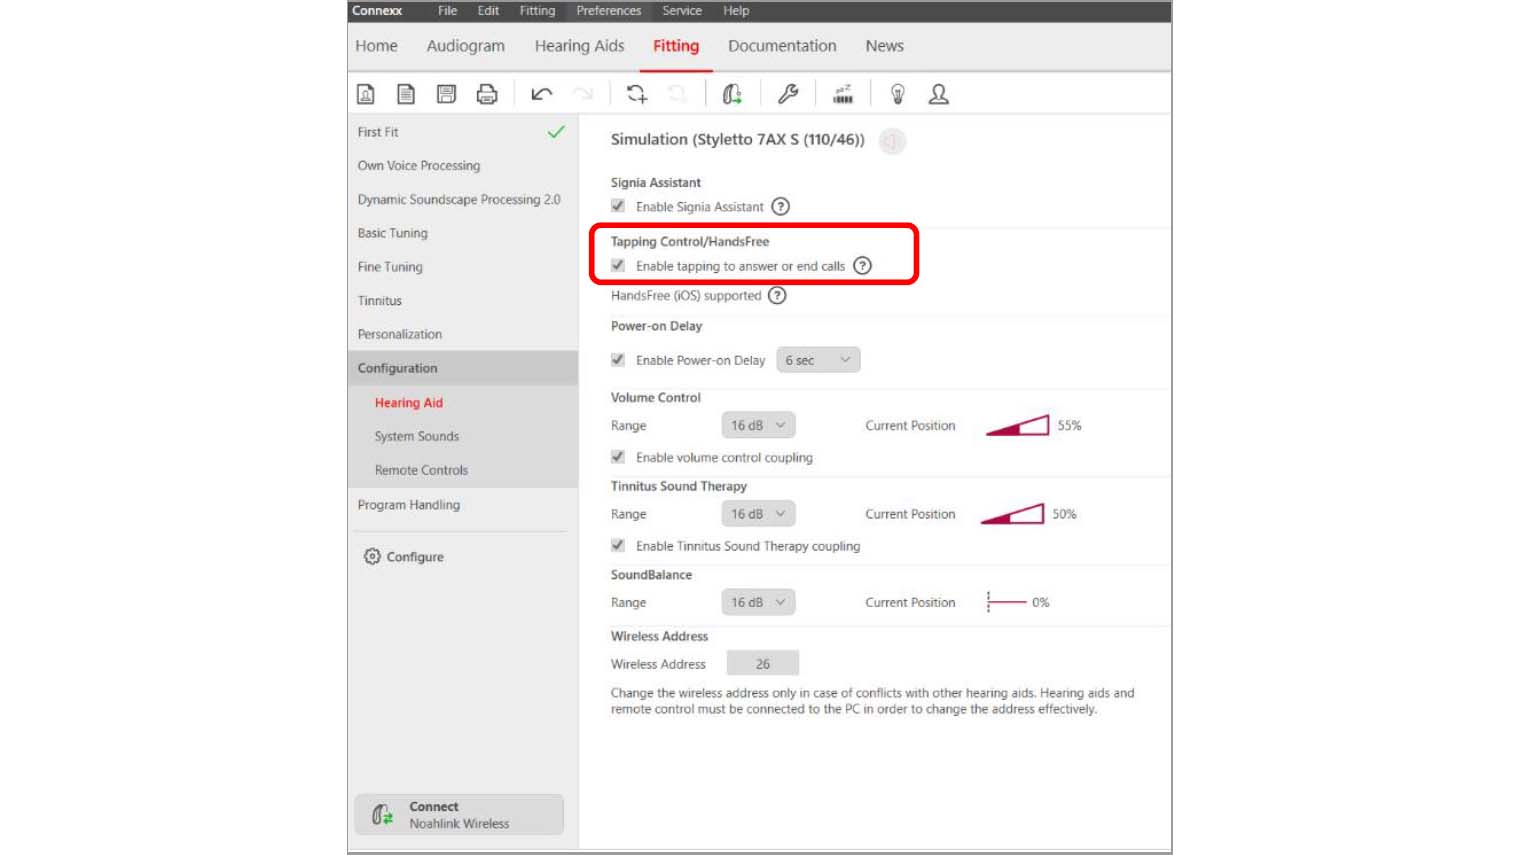
Task: Click Connect Noahlink Wireless button
Action: click(459, 815)
